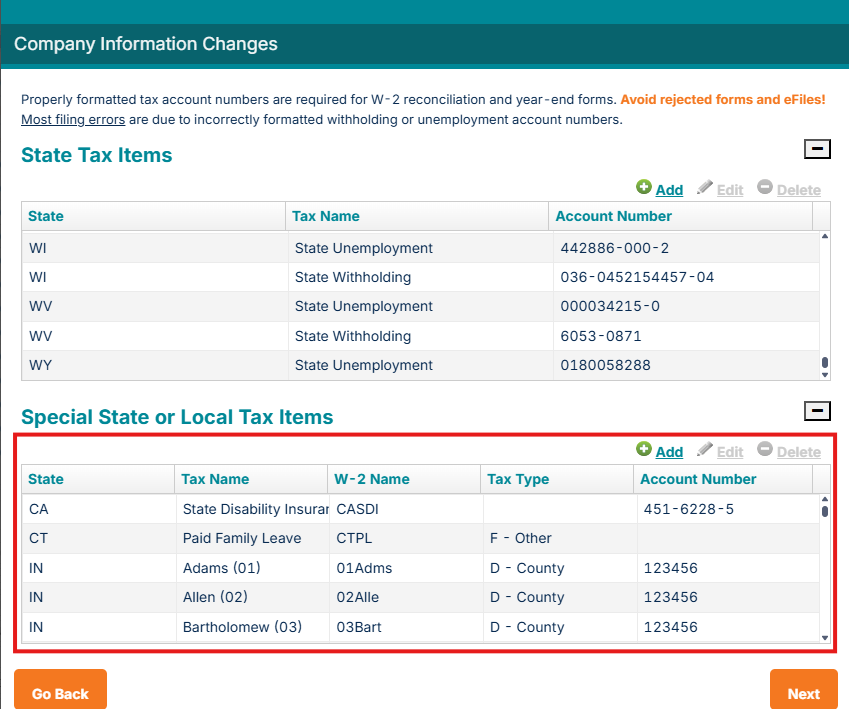
Task: Sort State Tax Items by Account Number column
Action: coord(681,216)
